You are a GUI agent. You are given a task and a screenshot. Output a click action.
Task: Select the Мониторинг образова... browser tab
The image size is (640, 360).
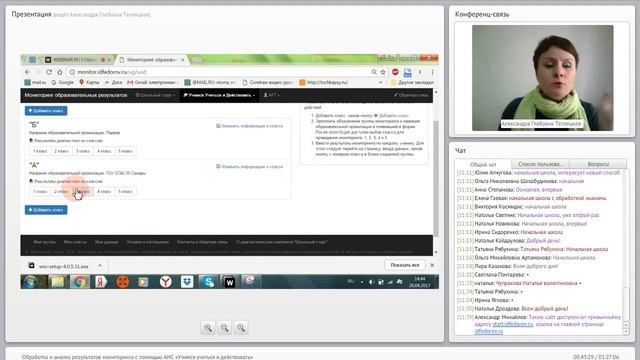tap(151, 60)
